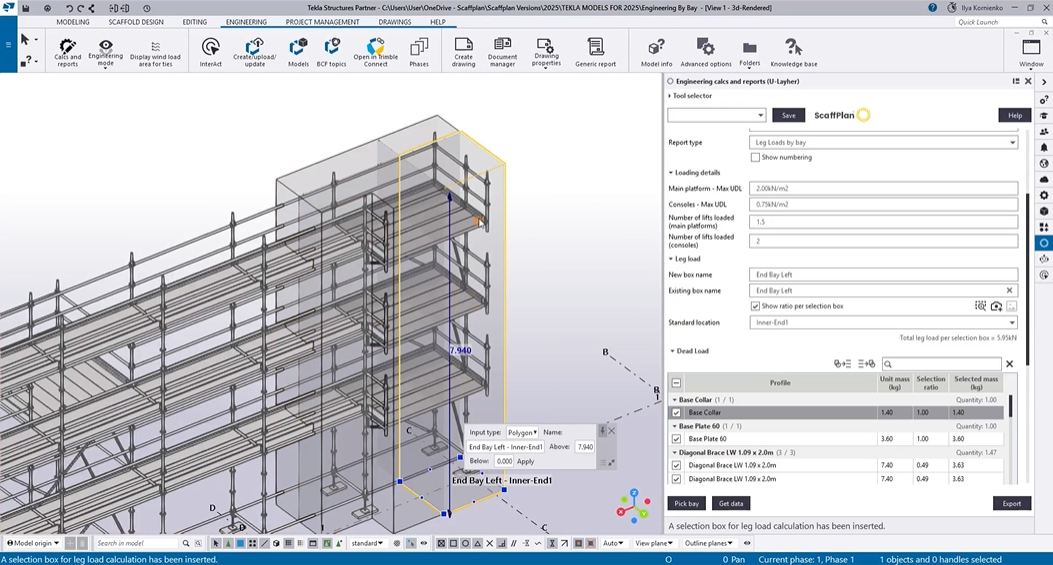Click the Pick bay button
This screenshot has height=565, width=1053.
pos(686,503)
